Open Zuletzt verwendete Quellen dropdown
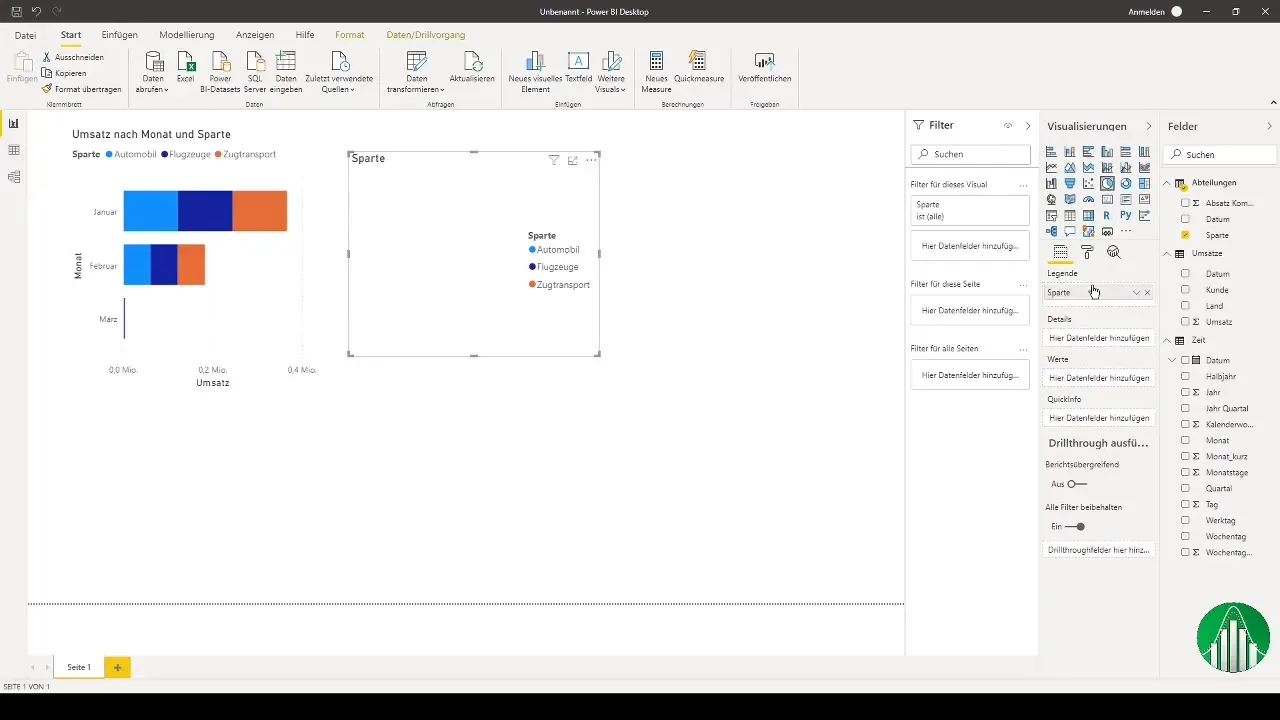 click(340, 72)
